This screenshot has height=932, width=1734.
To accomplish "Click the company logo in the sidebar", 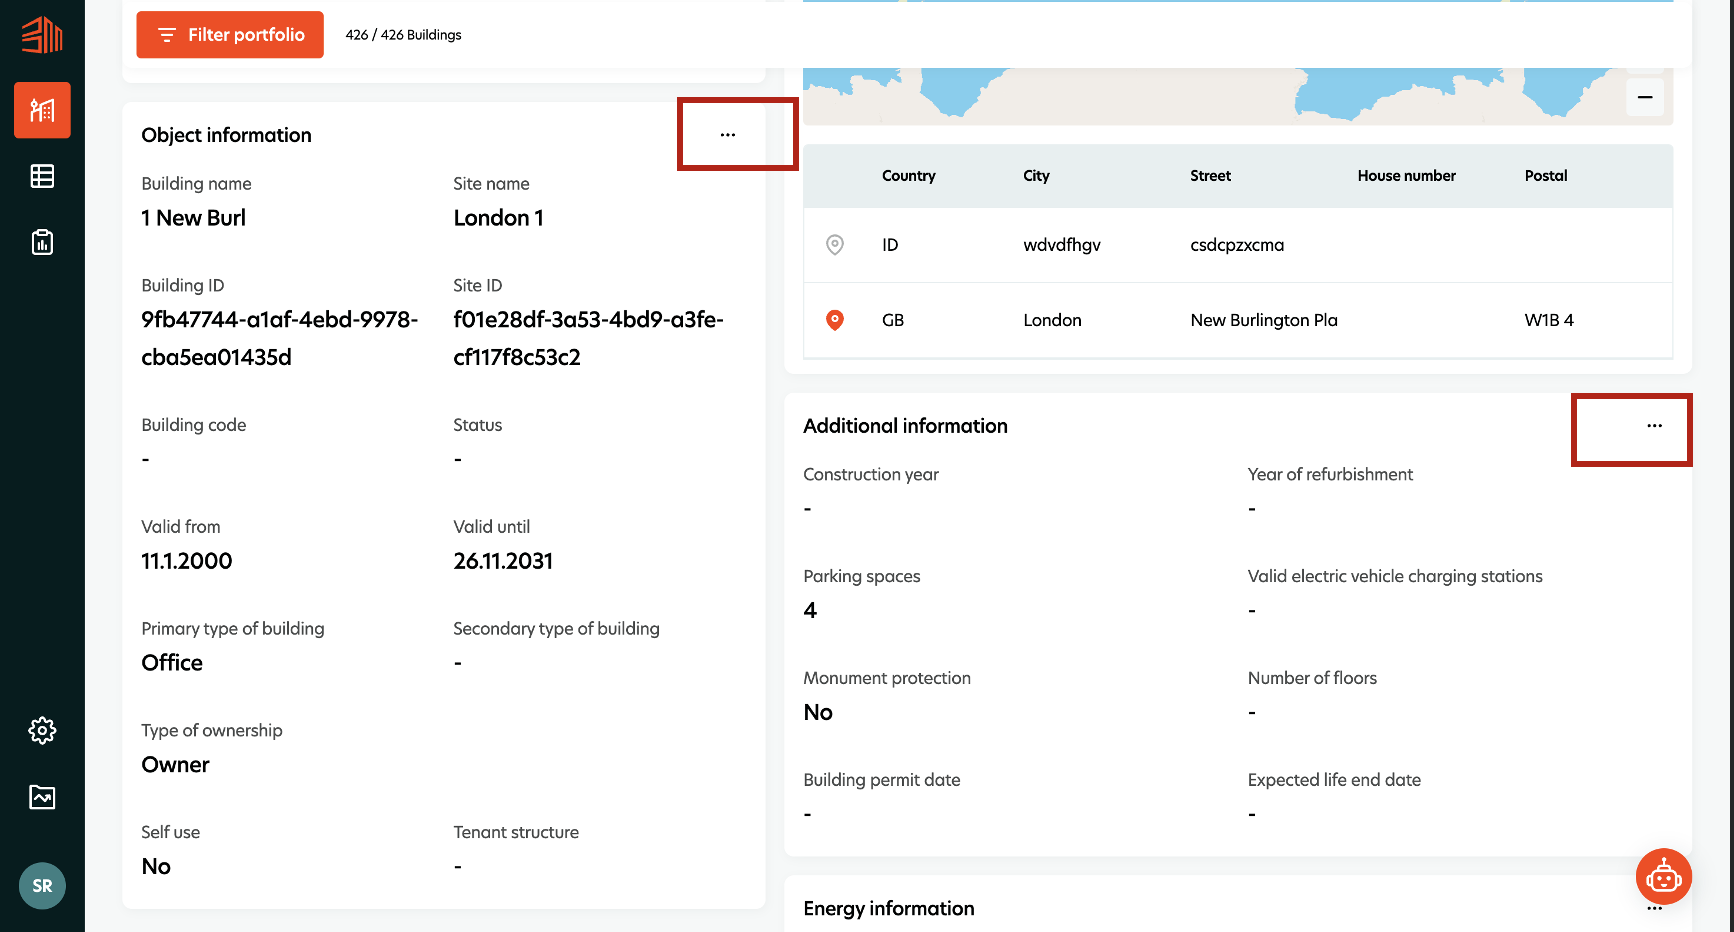I will tap(42, 34).
